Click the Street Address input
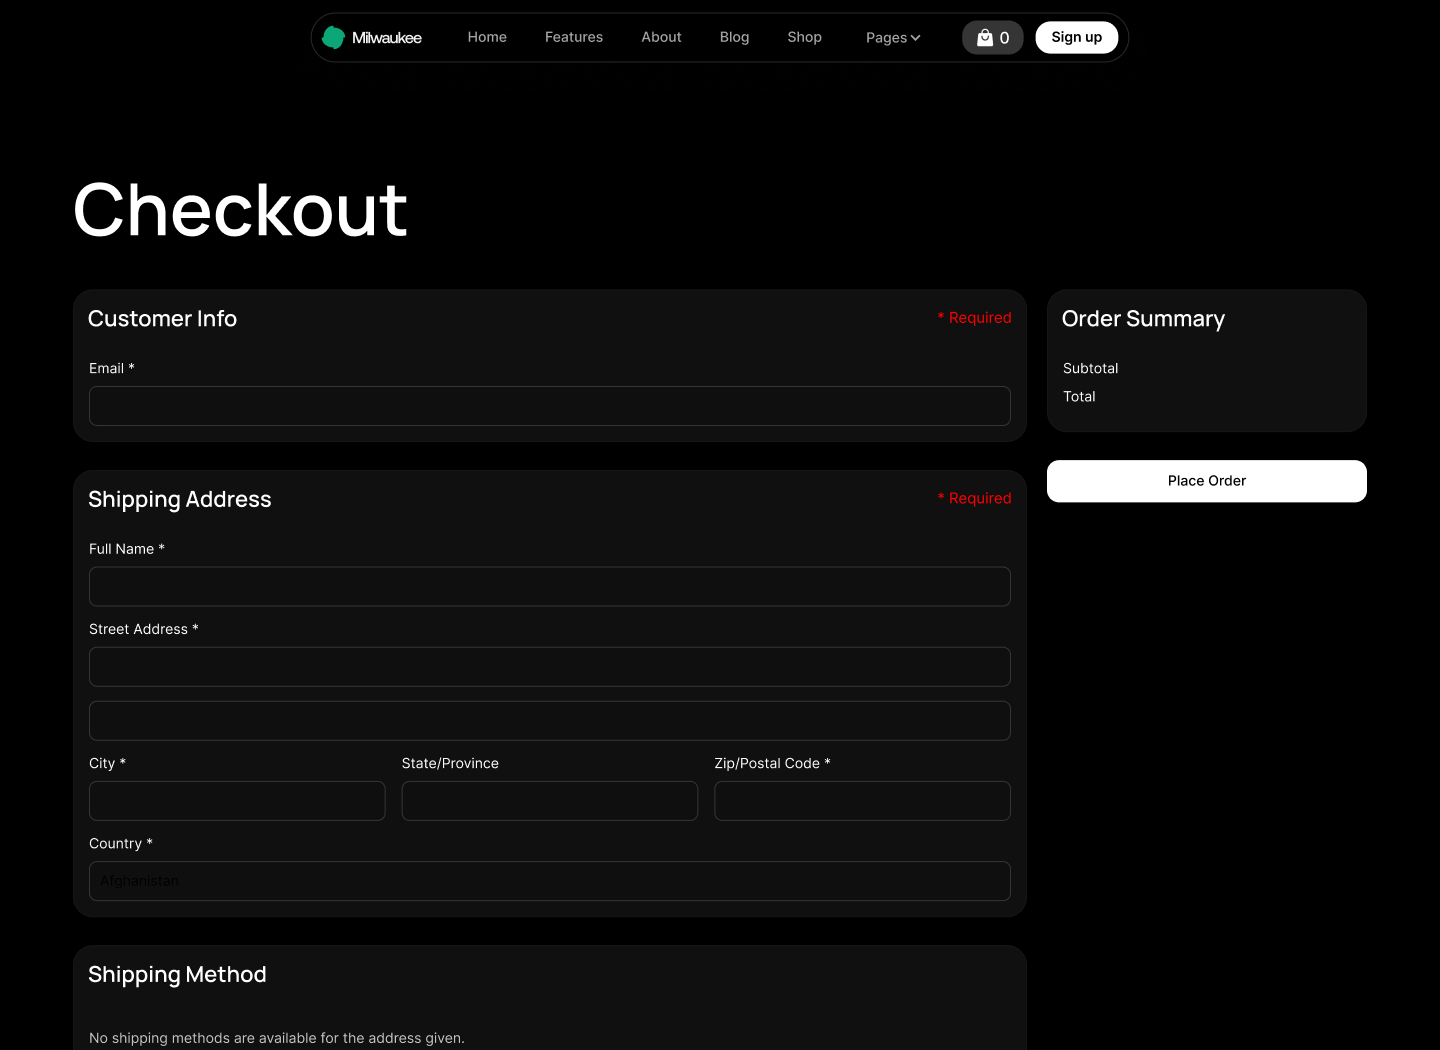The height and width of the screenshot is (1050, 1440). point(550,666)
